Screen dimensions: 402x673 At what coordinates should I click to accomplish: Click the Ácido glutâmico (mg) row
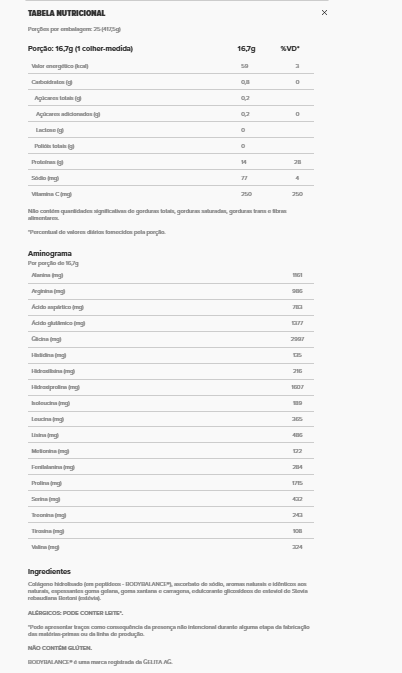[171, 323]
